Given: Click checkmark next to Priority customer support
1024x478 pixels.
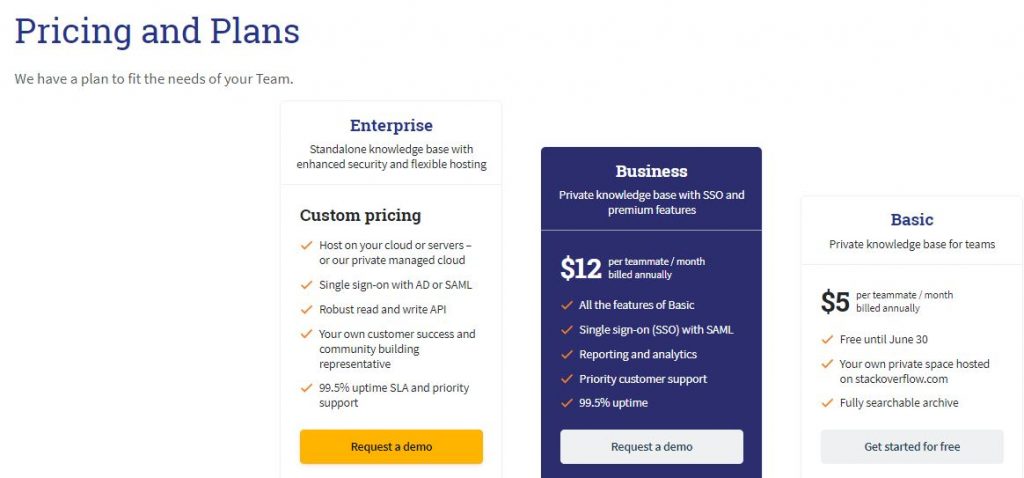Looking at the screenshot, I should [x=566, y=379].
